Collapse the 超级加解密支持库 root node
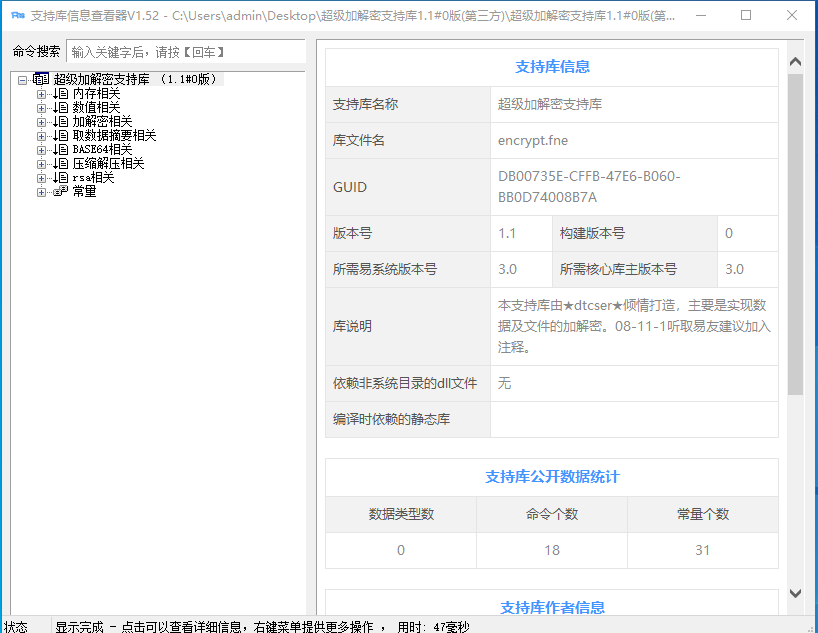 [x=22, y=79]
